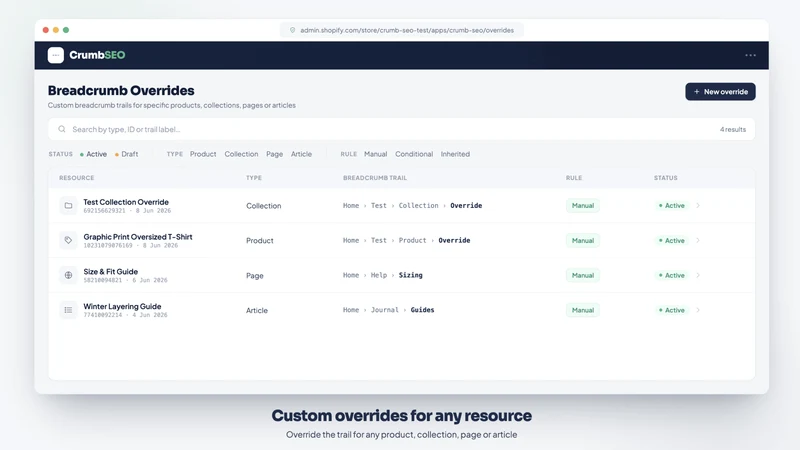
Task: Sort by Status column header
Action: pos(665,178)
